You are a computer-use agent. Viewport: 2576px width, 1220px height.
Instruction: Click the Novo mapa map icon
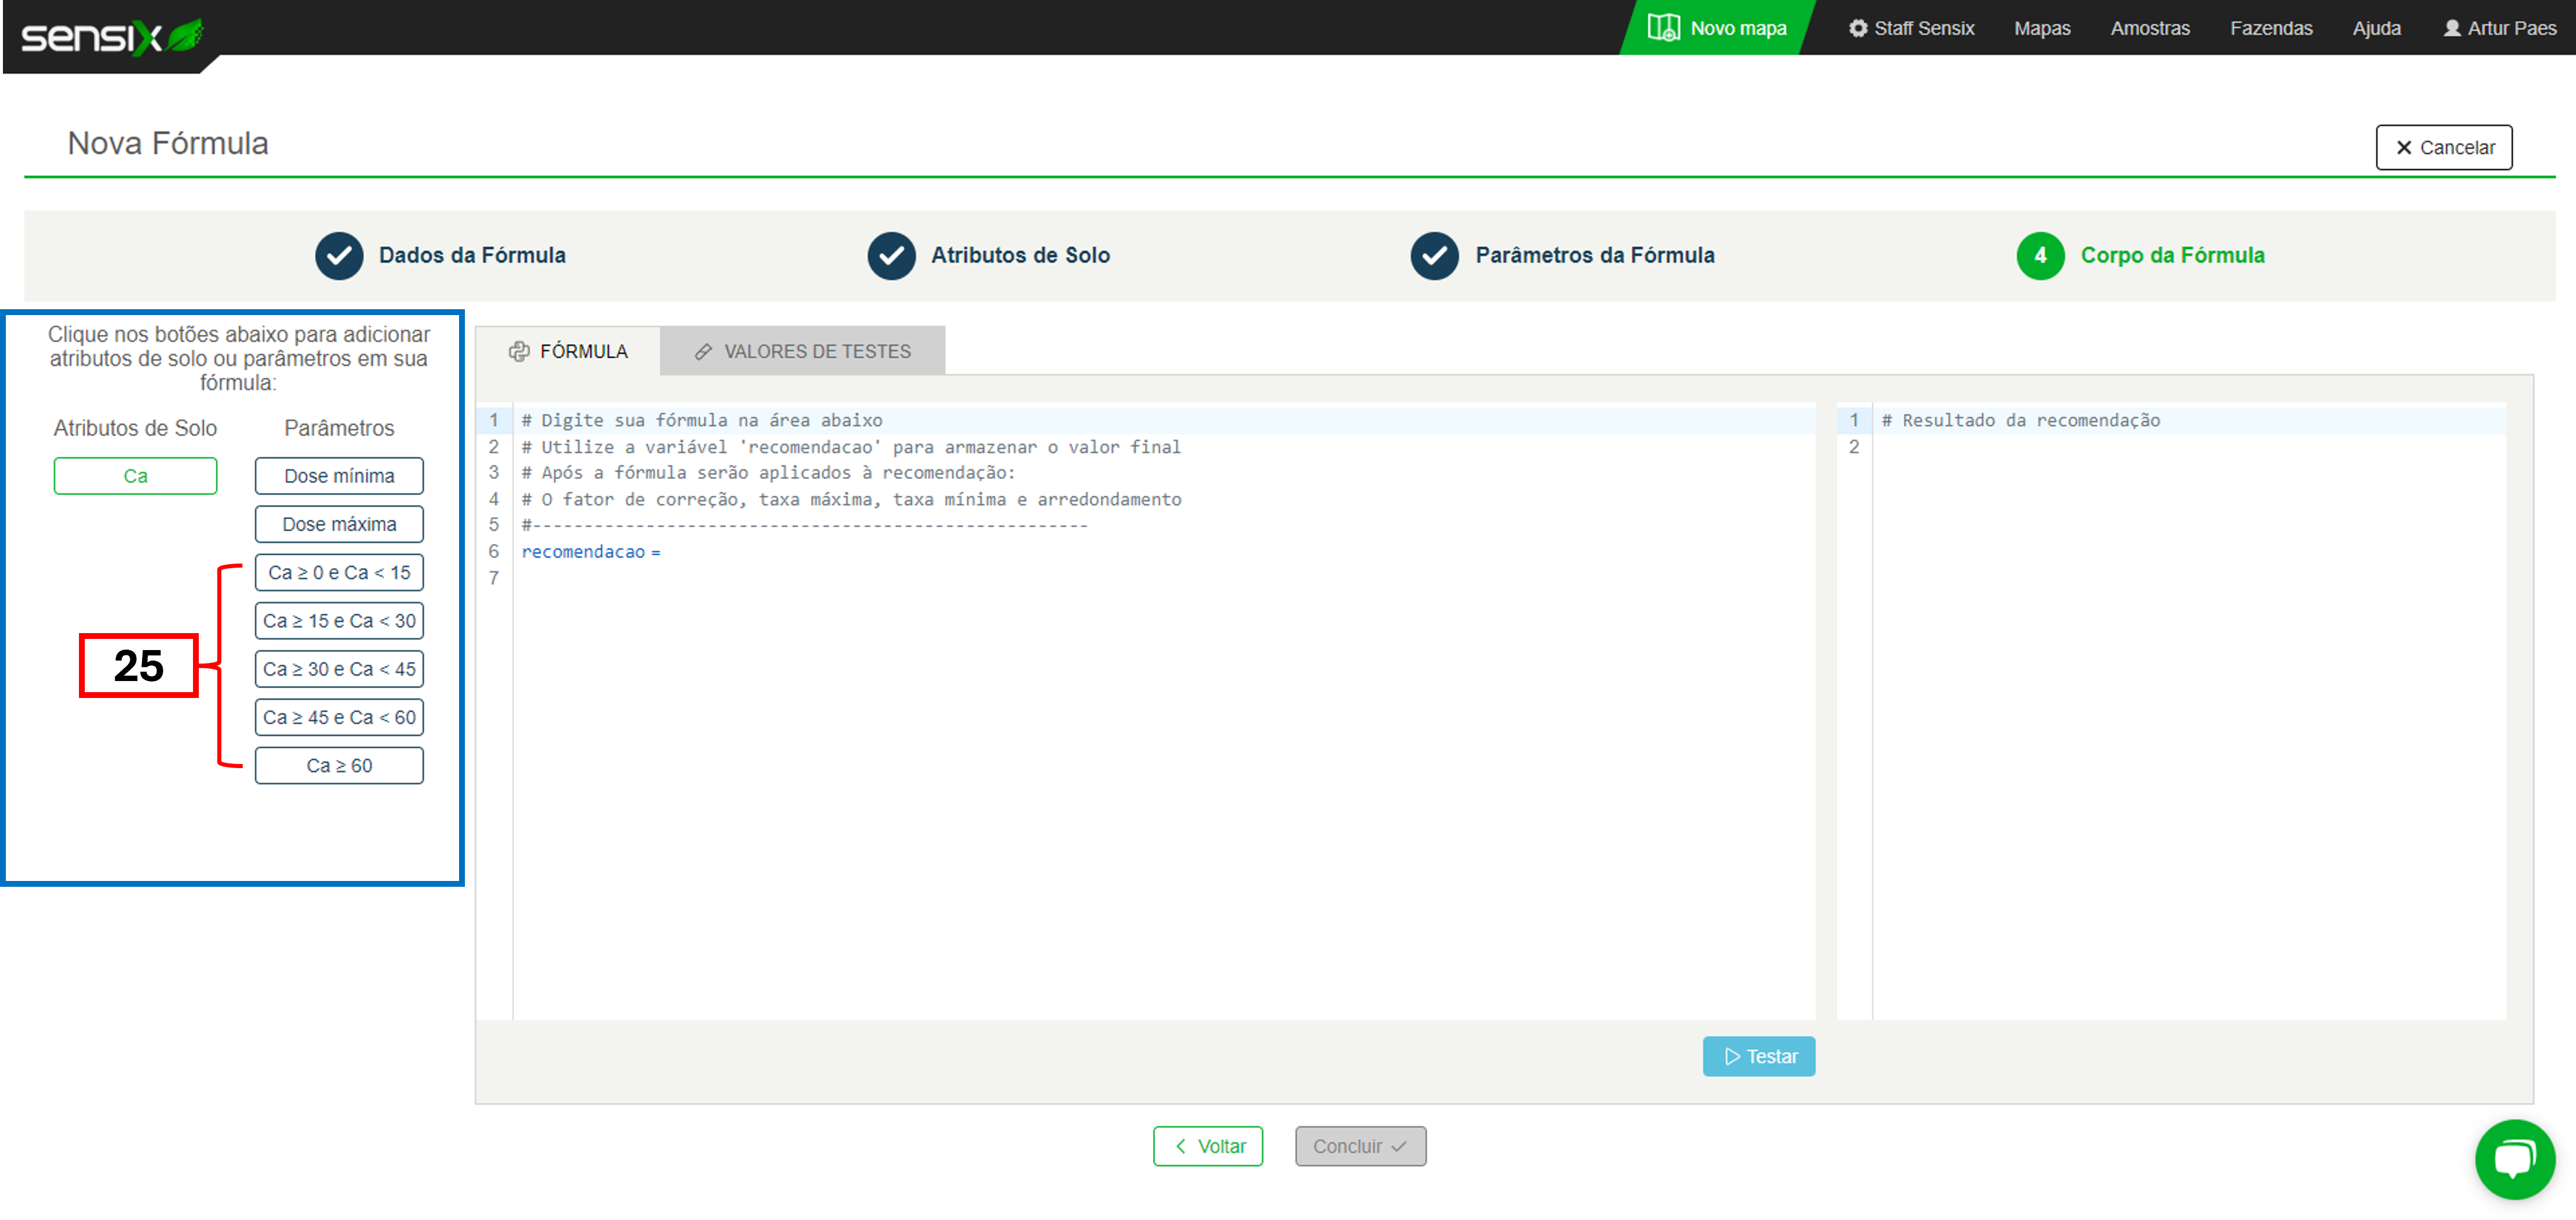[1663, 28]
